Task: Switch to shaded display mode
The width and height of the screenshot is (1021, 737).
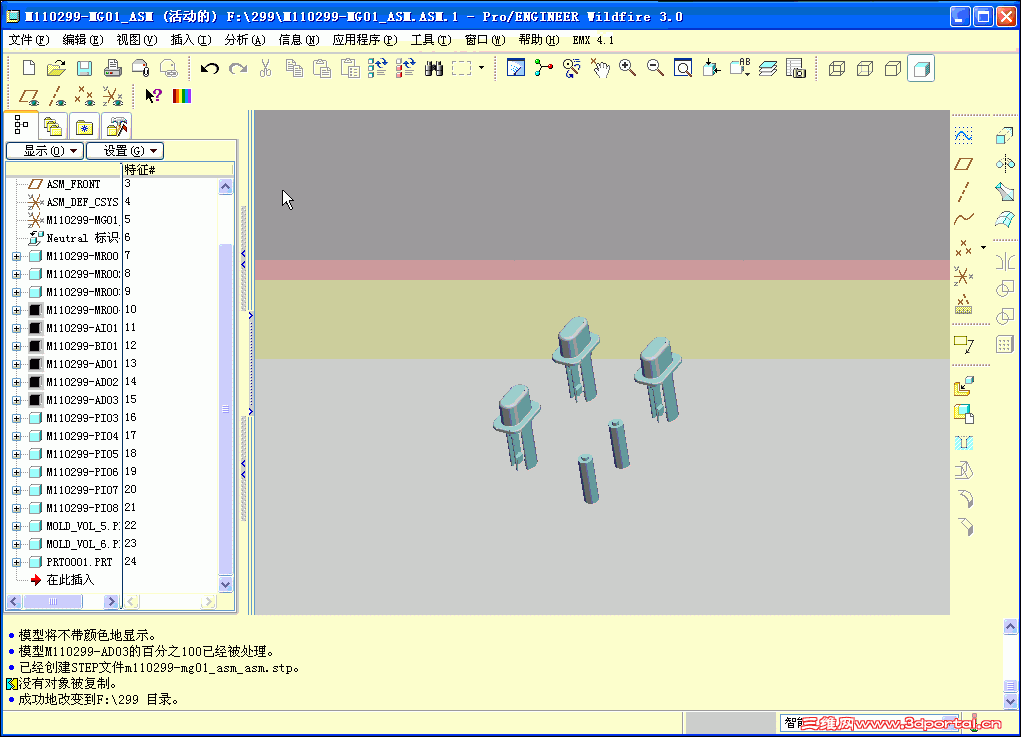Action: (921, 68)
